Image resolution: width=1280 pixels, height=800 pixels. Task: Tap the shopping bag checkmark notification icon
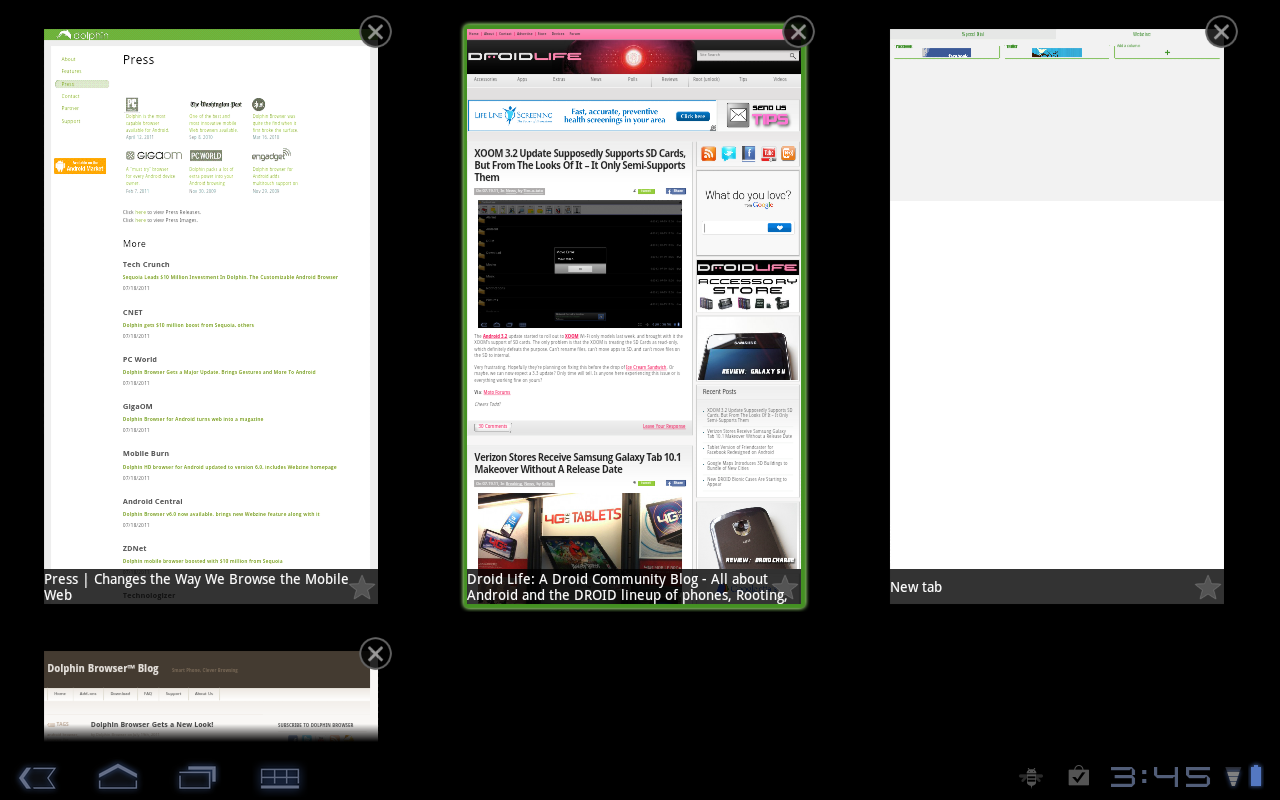[1078, 776]
